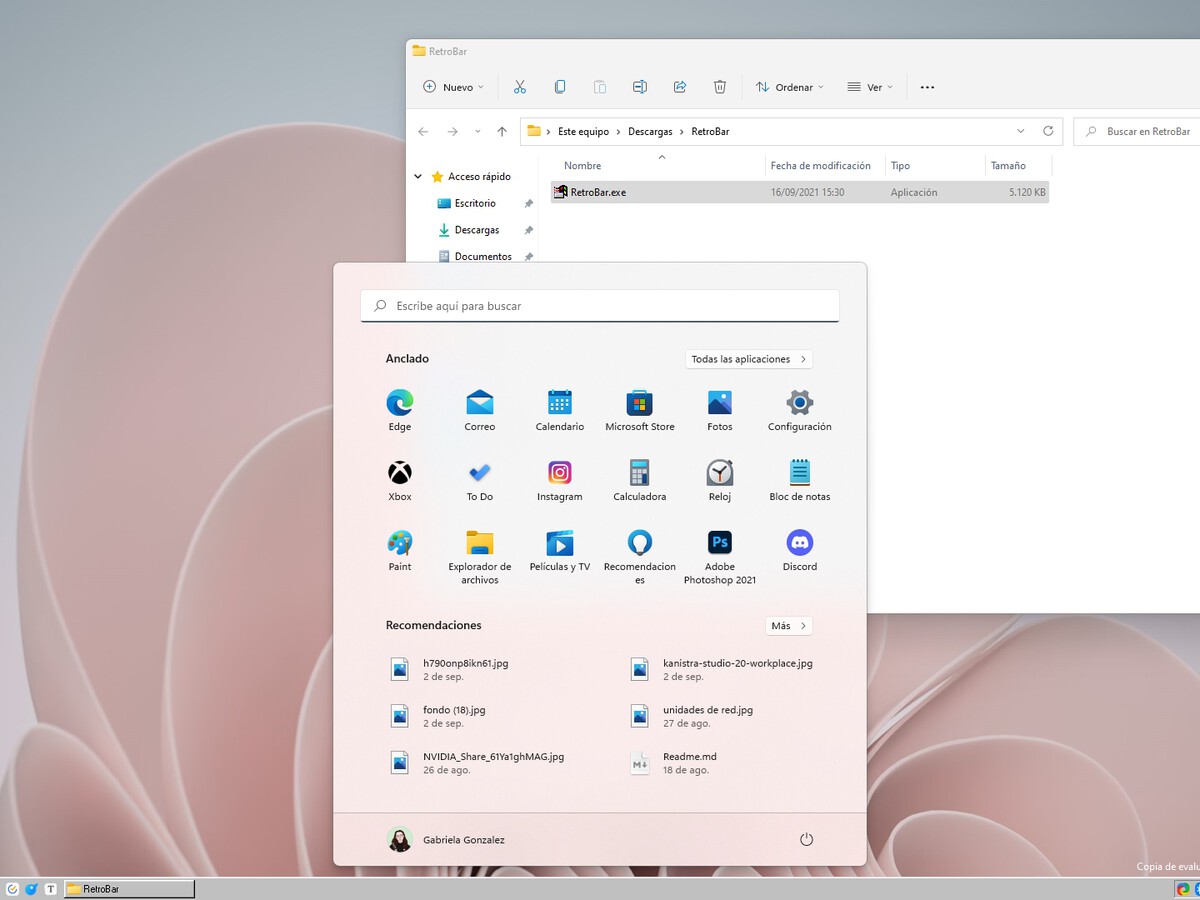The height and width of the screenshot is (900, 1200).
Task: Open Microsoft Store from pinned apps
Action: click(x=640, y=410)
